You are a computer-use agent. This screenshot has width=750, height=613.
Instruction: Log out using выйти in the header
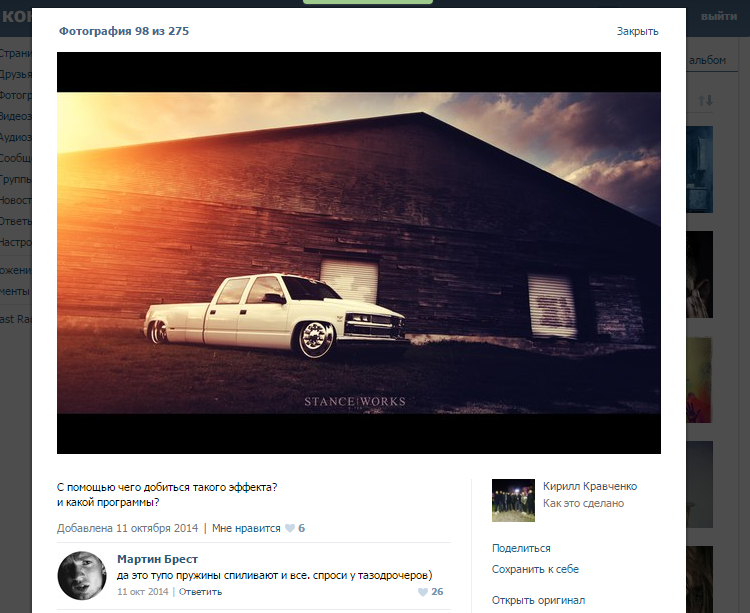click(x=718, y=17)
